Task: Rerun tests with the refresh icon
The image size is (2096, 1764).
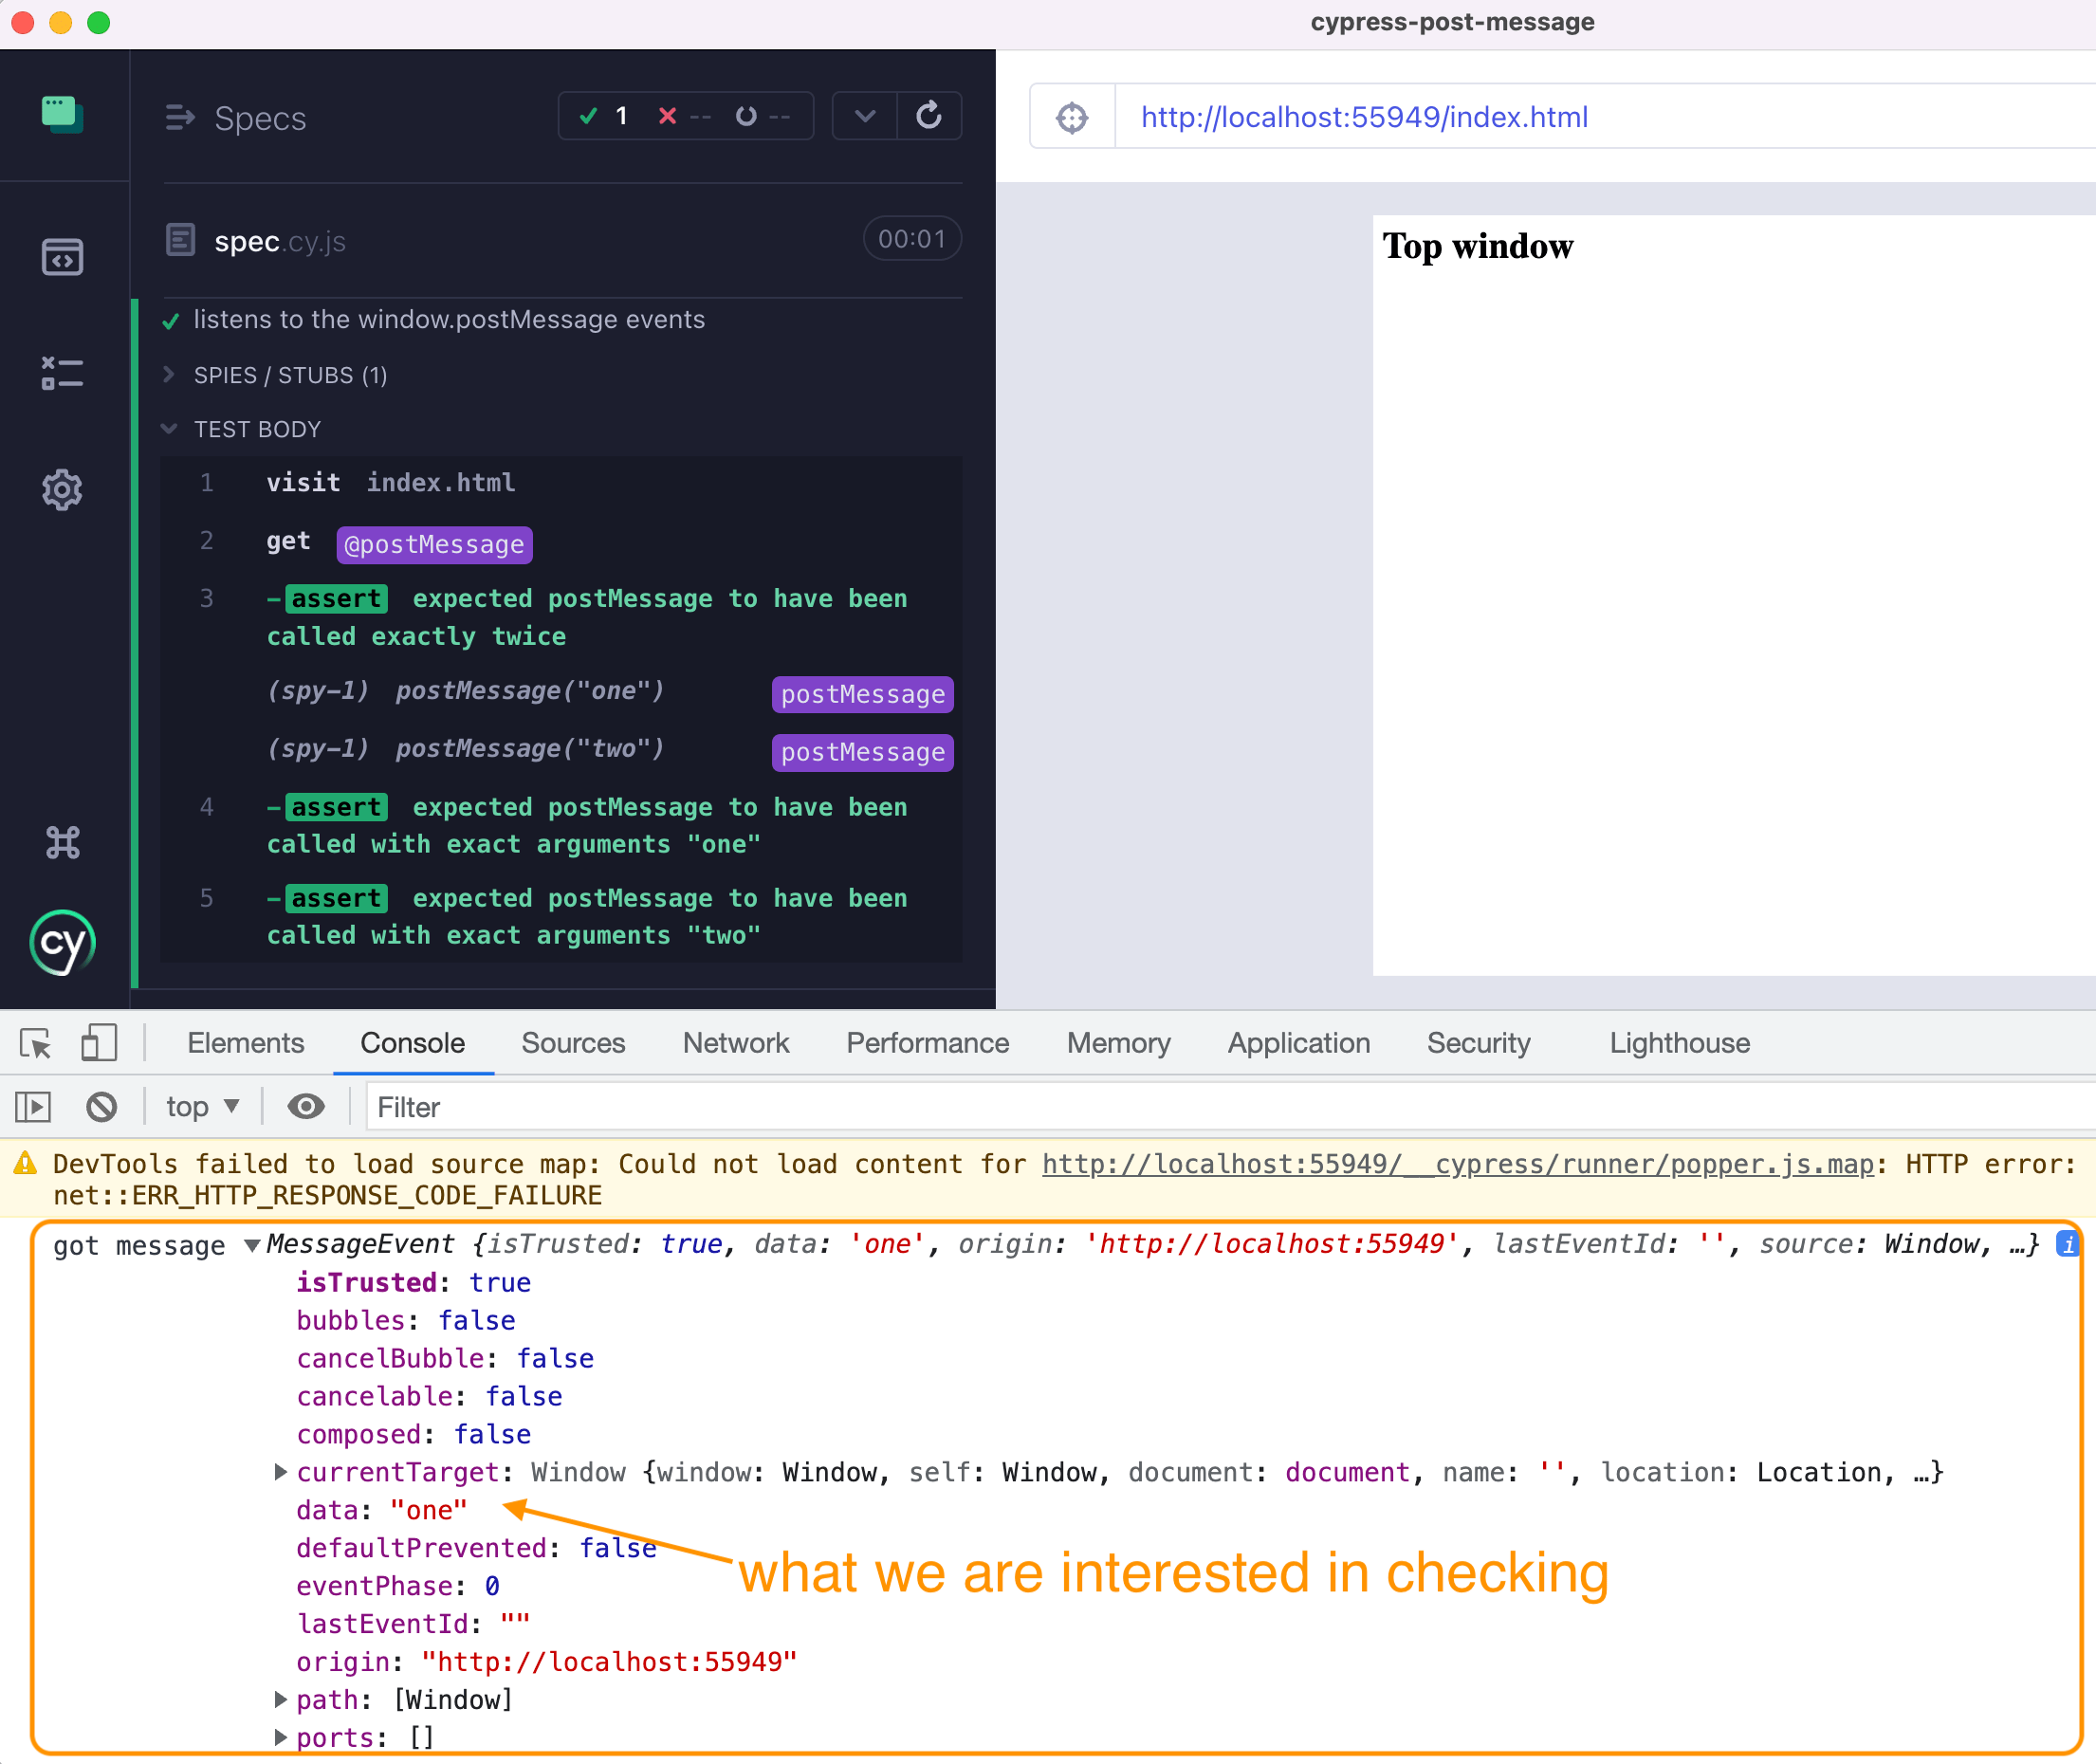Action: tap(929, 115)
